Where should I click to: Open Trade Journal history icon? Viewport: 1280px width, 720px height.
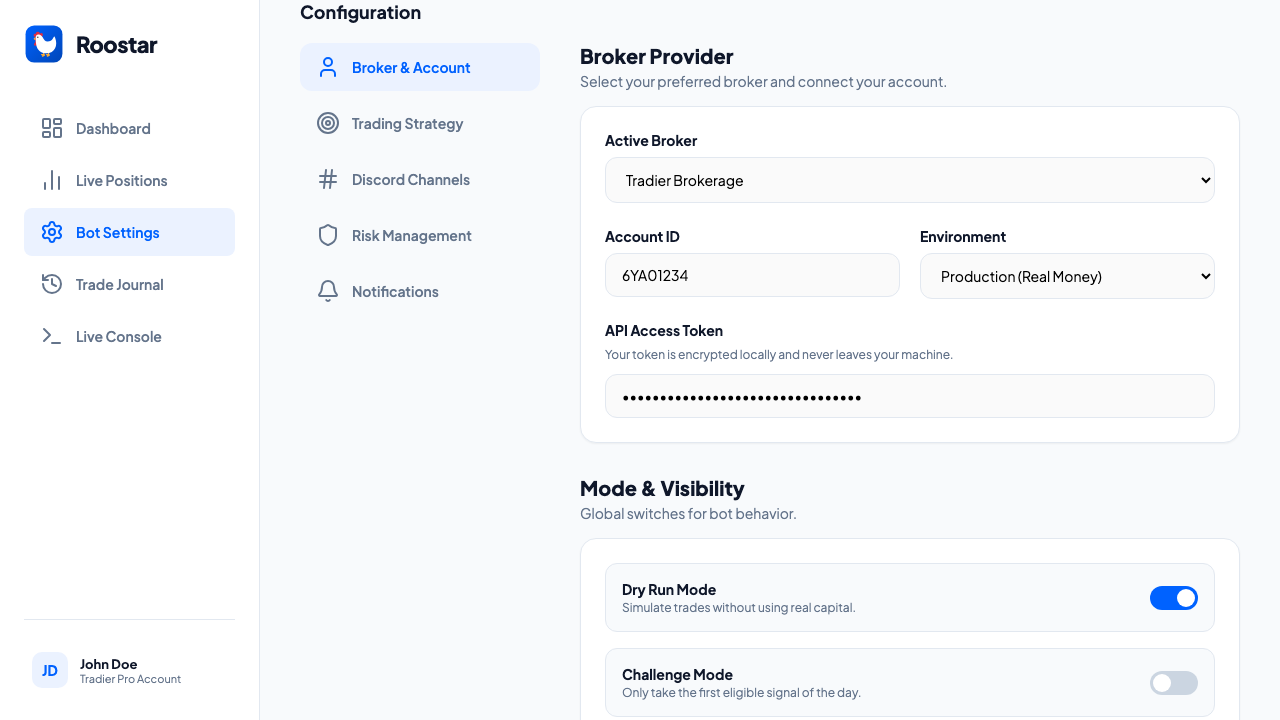coord(51,284)
